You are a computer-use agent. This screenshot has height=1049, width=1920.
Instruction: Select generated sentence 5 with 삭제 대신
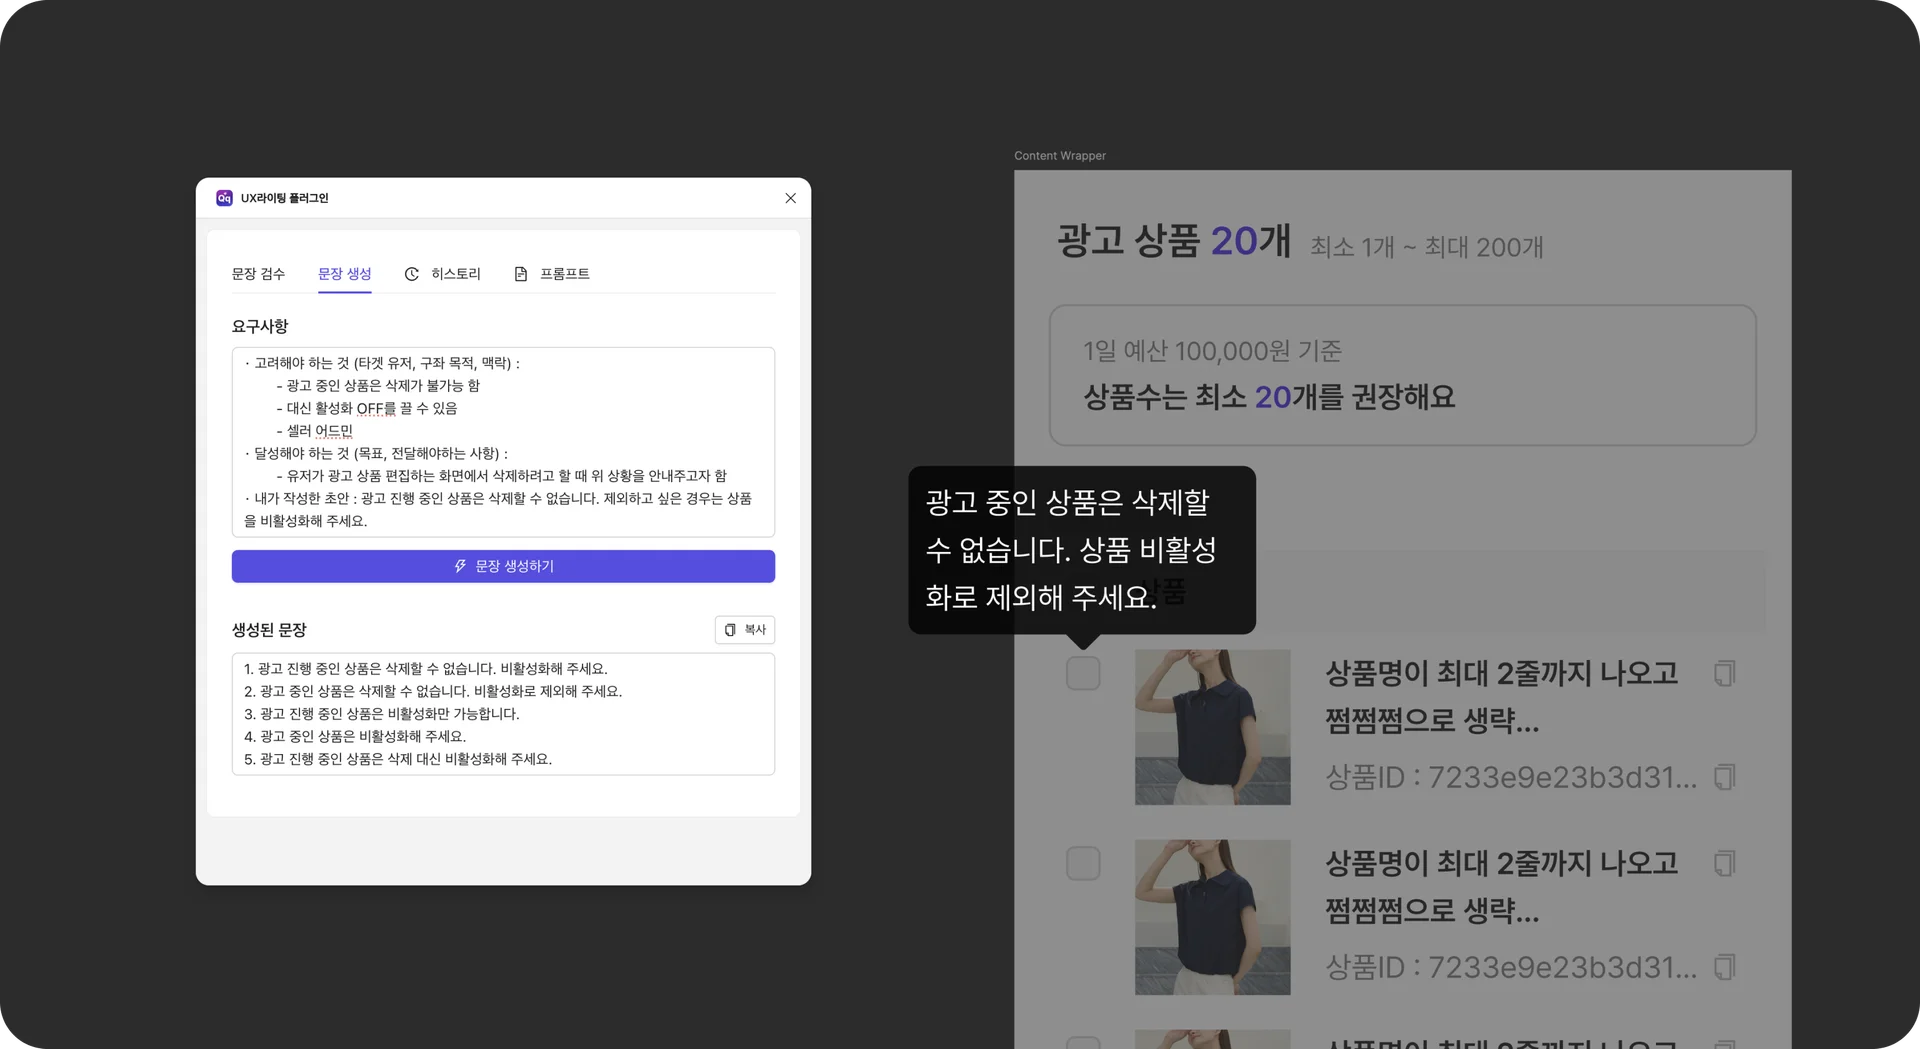click(398, 759)
